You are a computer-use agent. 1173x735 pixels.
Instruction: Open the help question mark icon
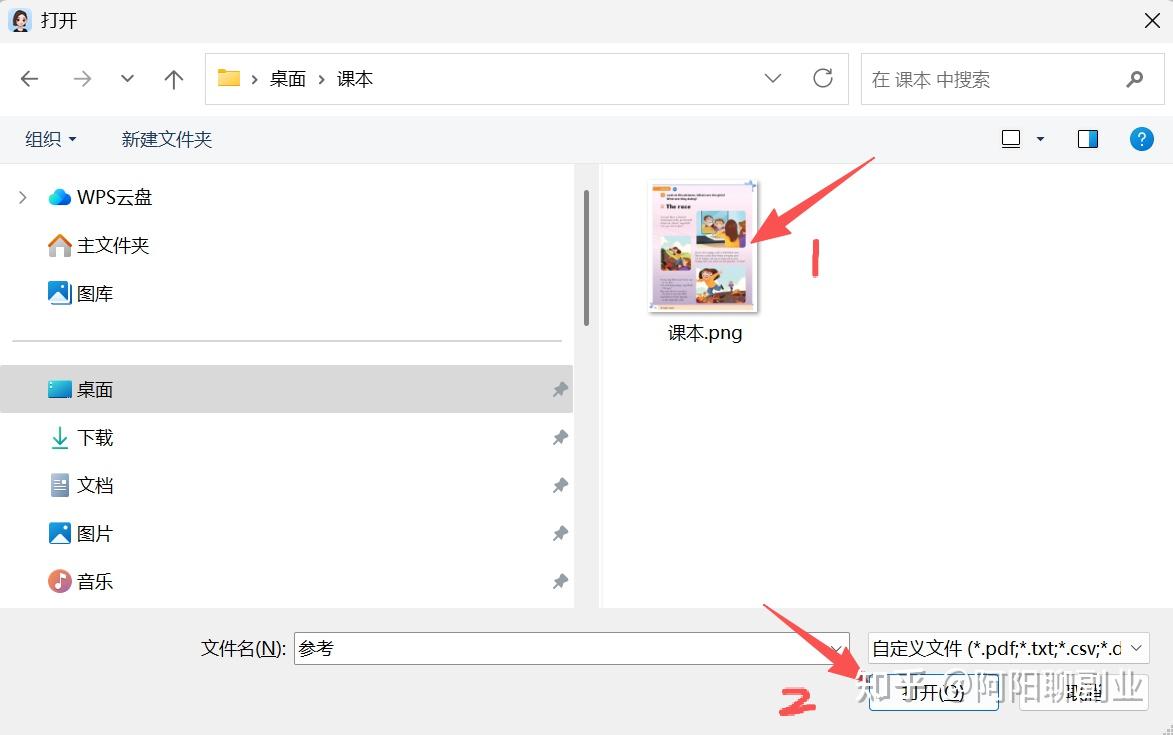[x=1142, y=139]
